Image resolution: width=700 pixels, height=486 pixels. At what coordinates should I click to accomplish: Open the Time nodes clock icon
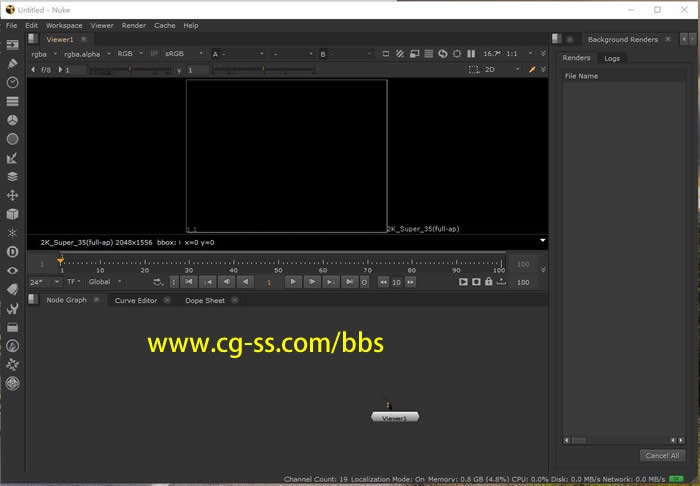click(x=13, y=82)
